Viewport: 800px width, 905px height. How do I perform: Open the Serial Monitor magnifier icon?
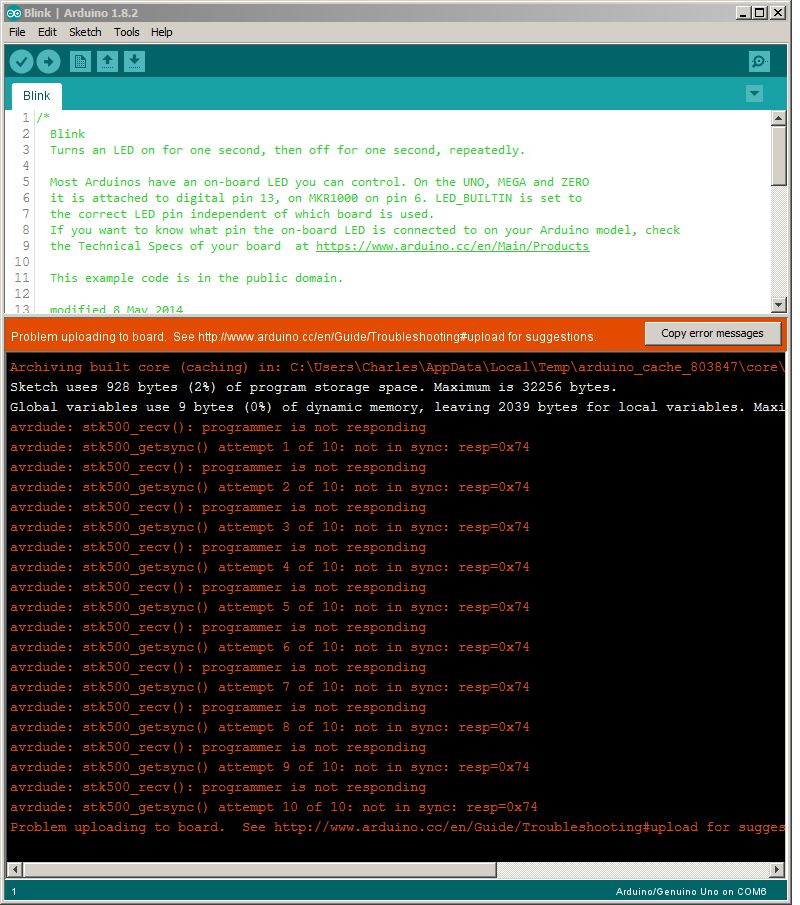759,62
